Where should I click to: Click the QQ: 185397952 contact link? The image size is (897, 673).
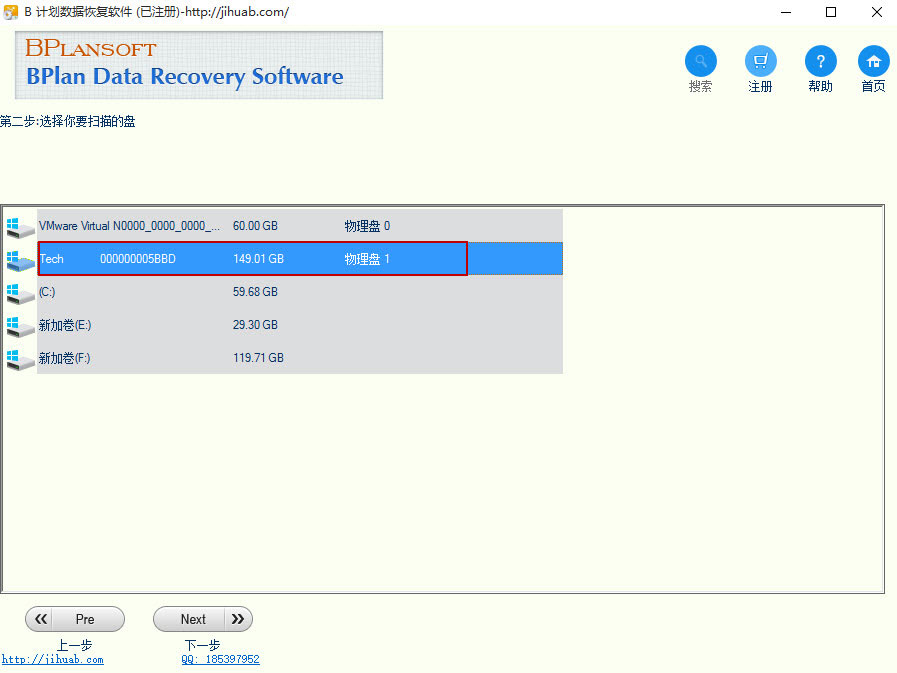[x=220, y=660]
